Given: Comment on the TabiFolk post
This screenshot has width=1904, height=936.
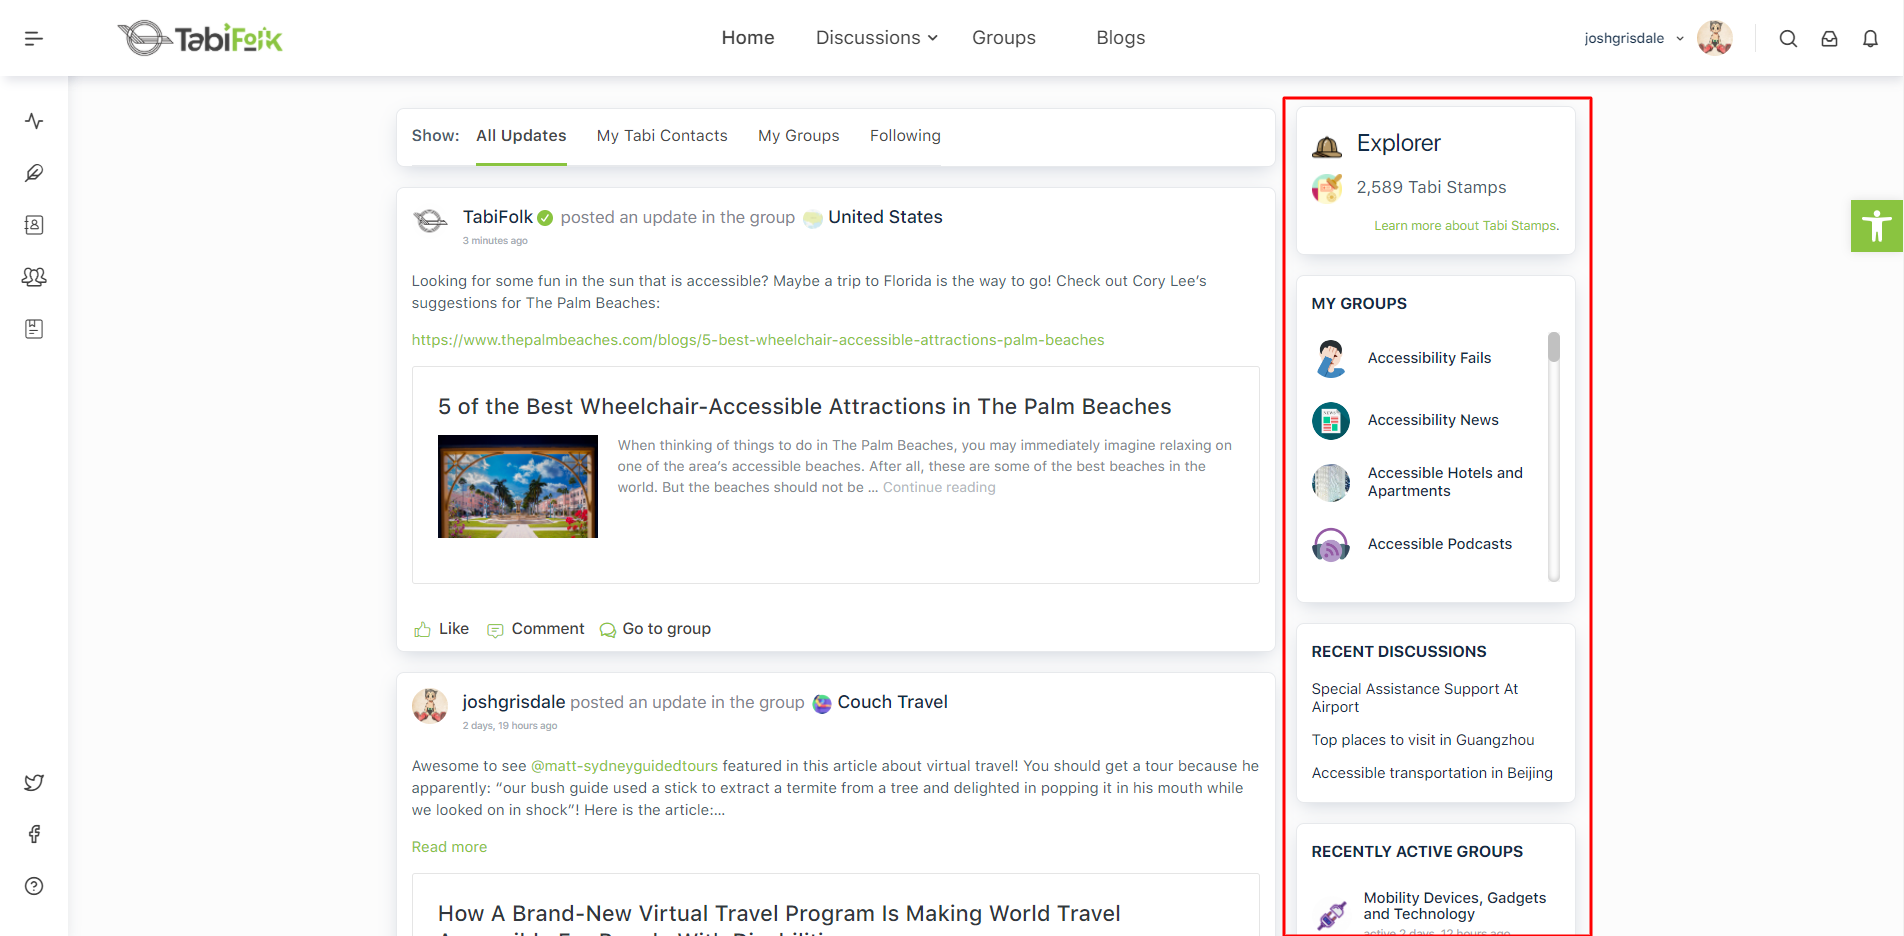Looking at the screenshot, I should tap(535, 629).
